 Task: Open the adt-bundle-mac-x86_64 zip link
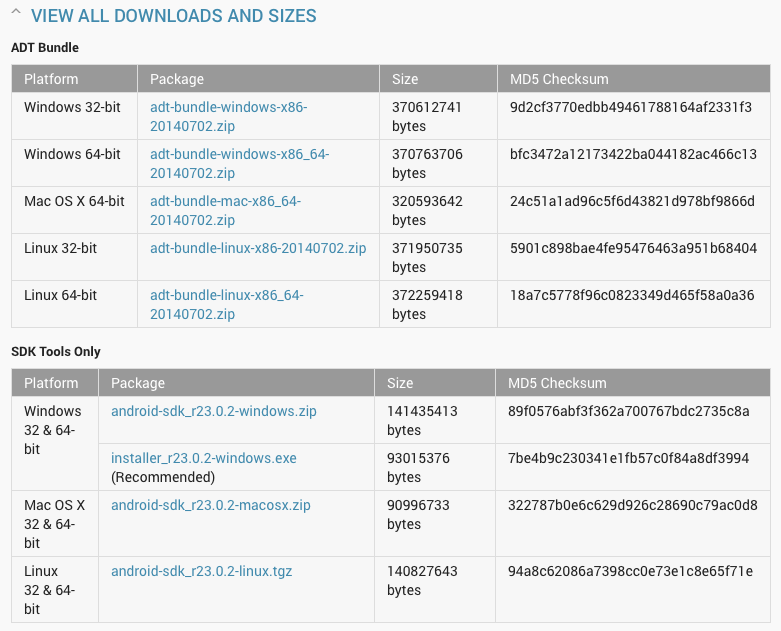point(225,210)
